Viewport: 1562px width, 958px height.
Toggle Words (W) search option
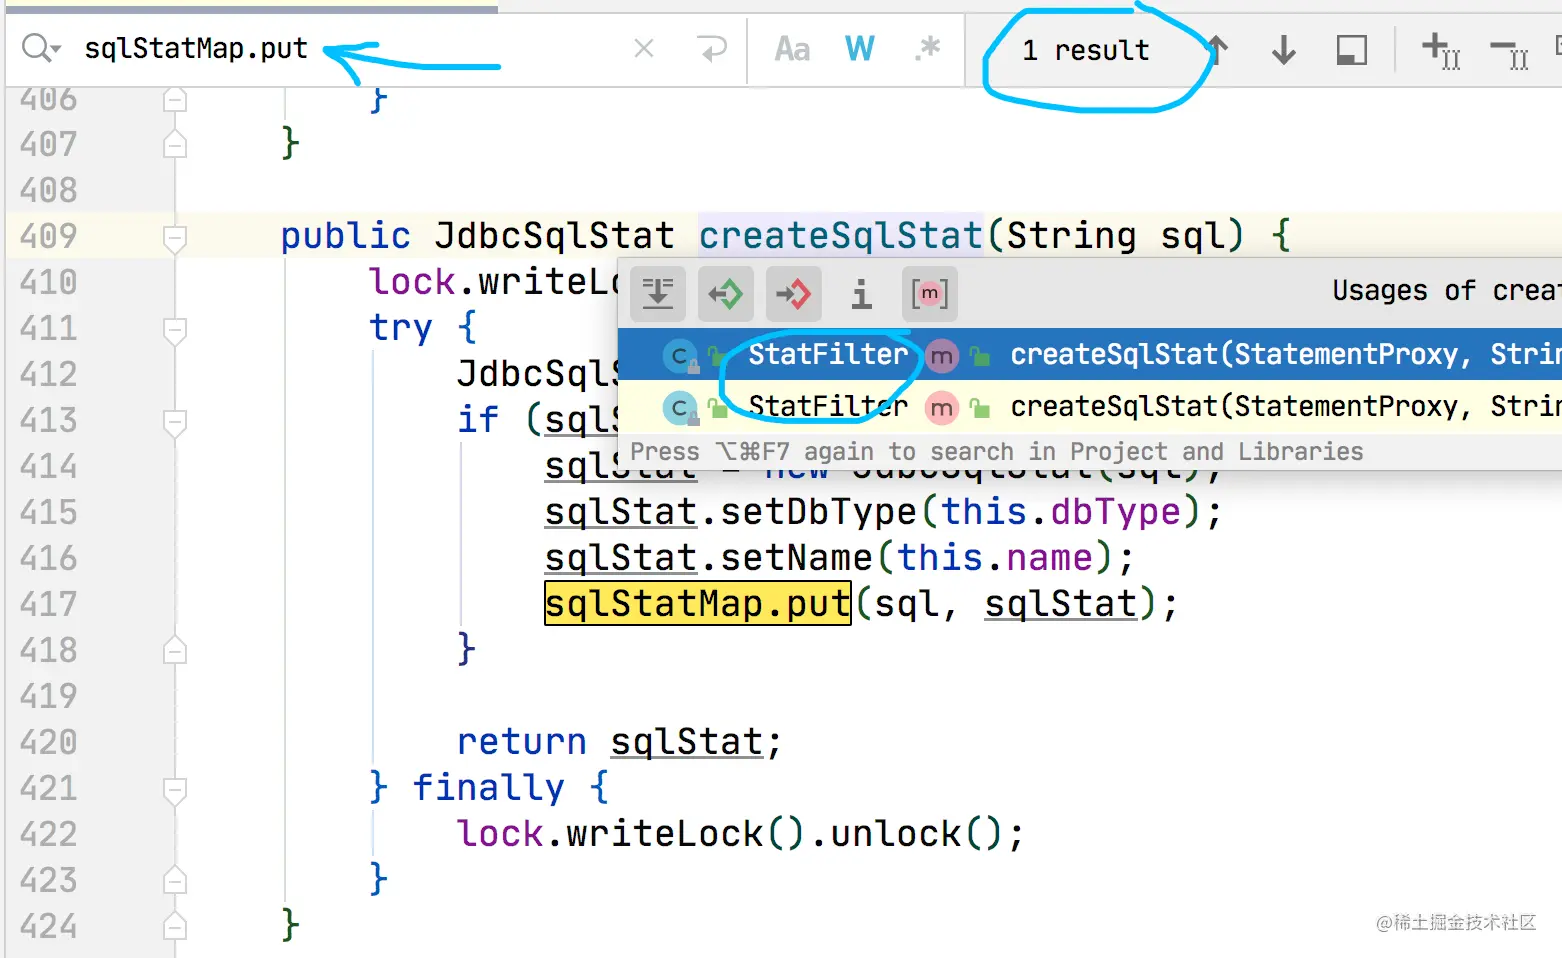860,48
